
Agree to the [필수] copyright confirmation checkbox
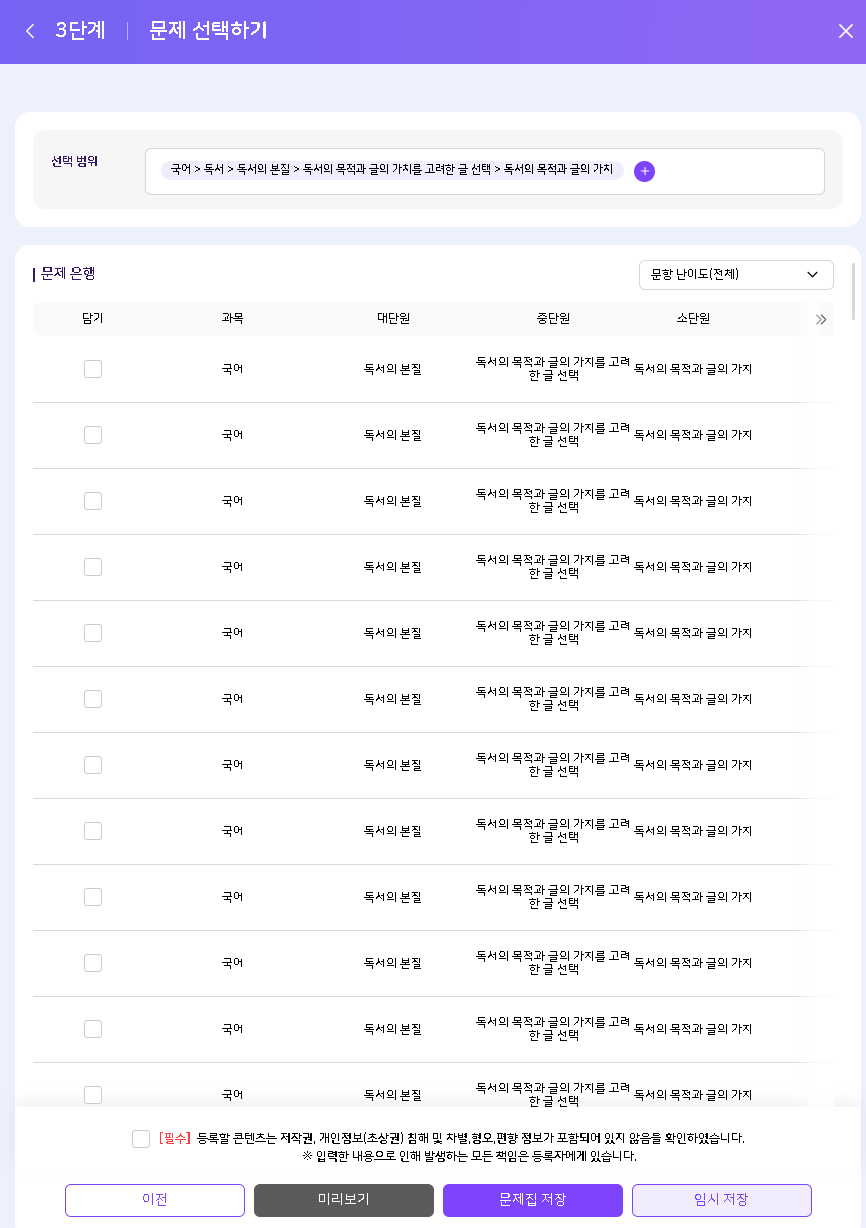[x=141, y=1139]
